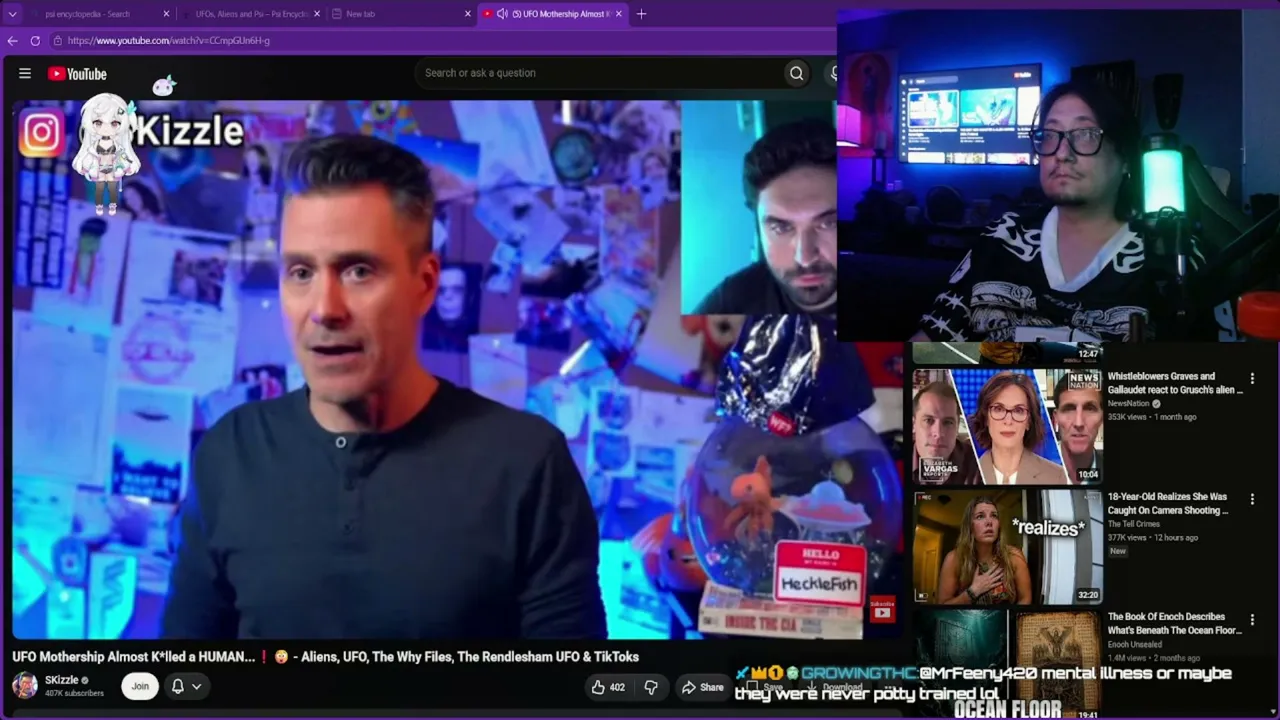Click the '377K views • 12 hours ago' text

click(x=1152, y=537)
